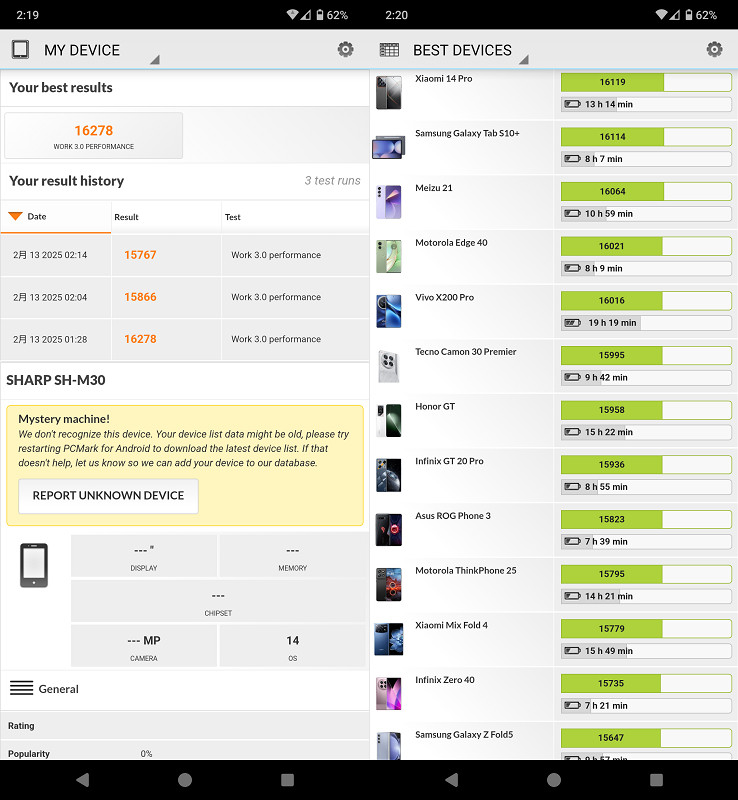Tap the CHIPSET spec tile

pos(218,601)
